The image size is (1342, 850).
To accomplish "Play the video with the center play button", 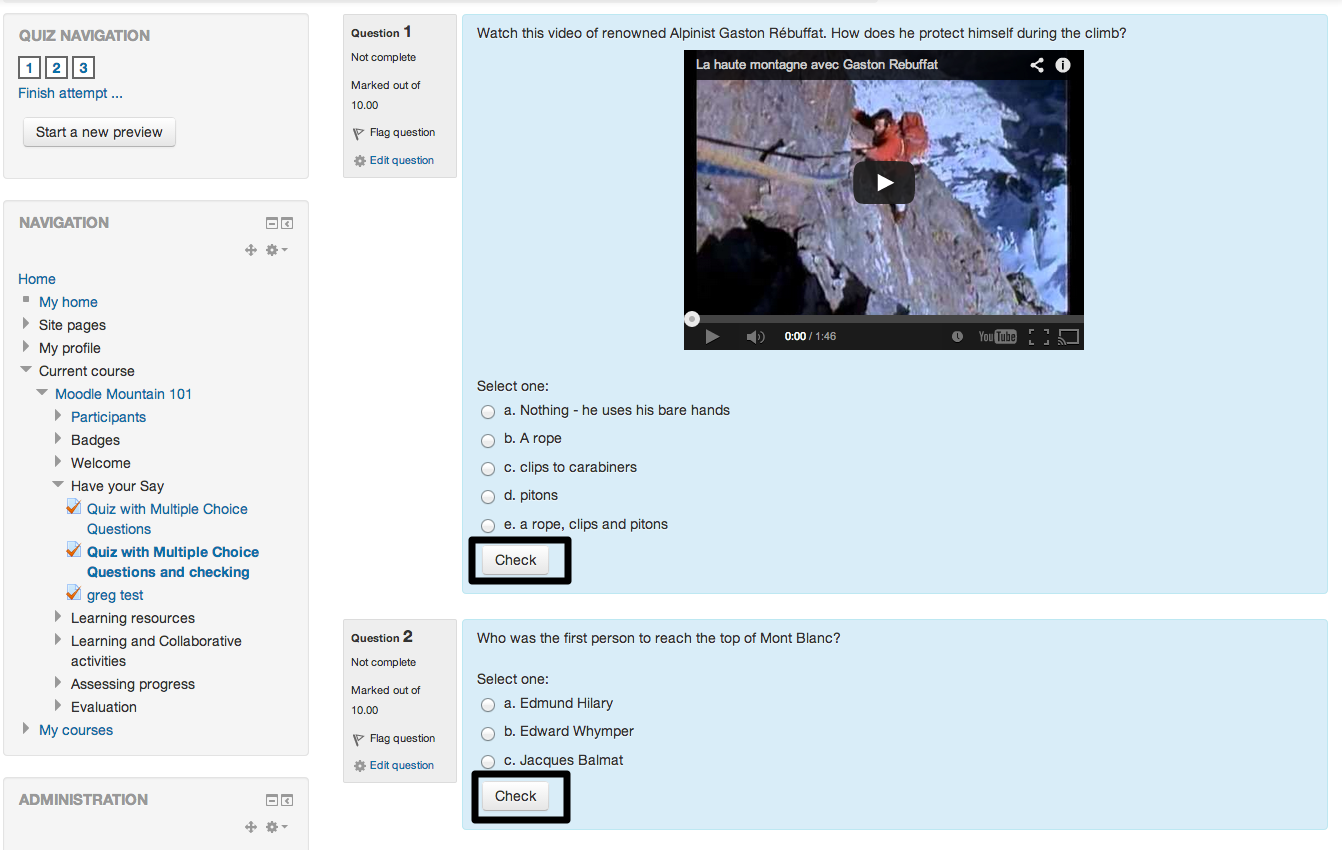I will pos(884,182).
